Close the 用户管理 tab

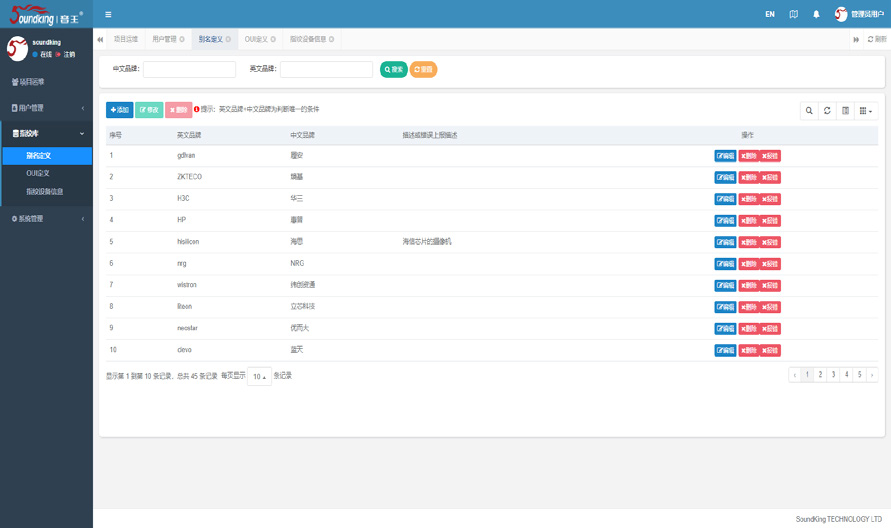tap(182, 39)
